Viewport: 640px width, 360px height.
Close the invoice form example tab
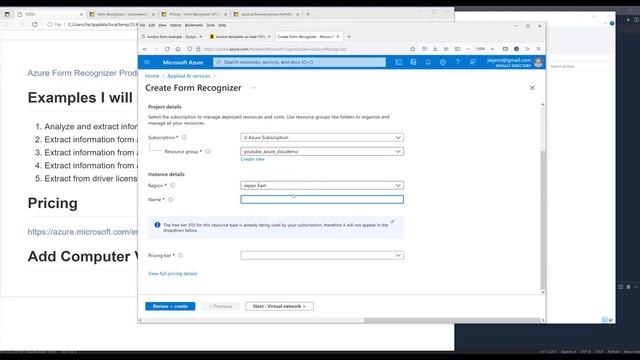[200, 37]
